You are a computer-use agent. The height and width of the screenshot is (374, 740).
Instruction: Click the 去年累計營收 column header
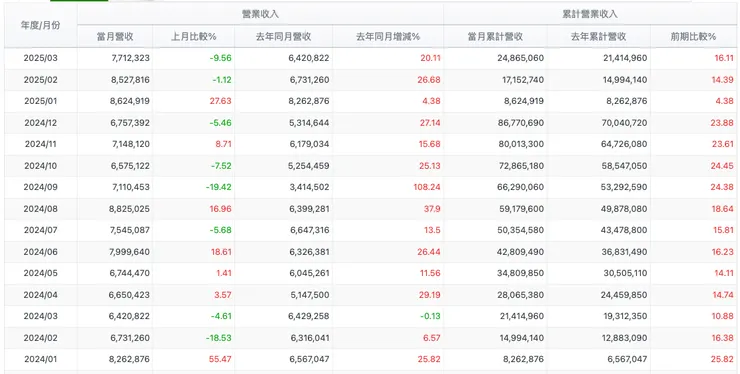[x=598, y=36]
